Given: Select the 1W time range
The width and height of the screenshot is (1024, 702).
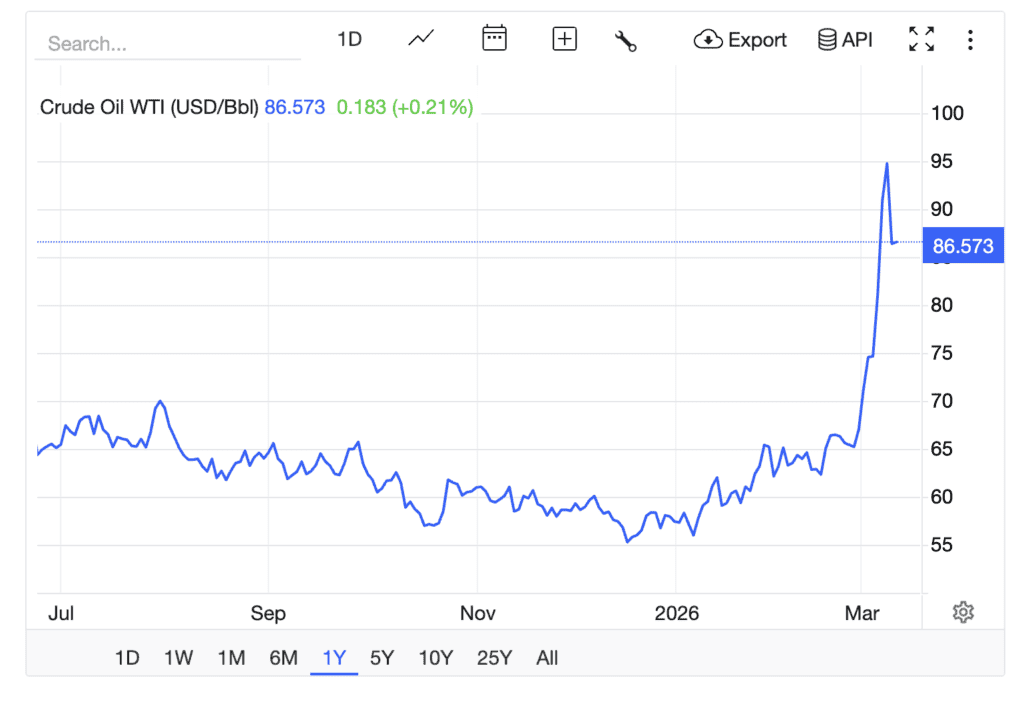Looking at the screenshot, I should [x=178, y=658].
